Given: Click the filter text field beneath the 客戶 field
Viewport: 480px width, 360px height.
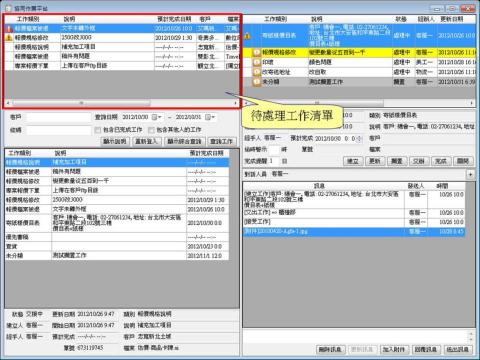Looking at the screenshot, I should pos(58,130).
